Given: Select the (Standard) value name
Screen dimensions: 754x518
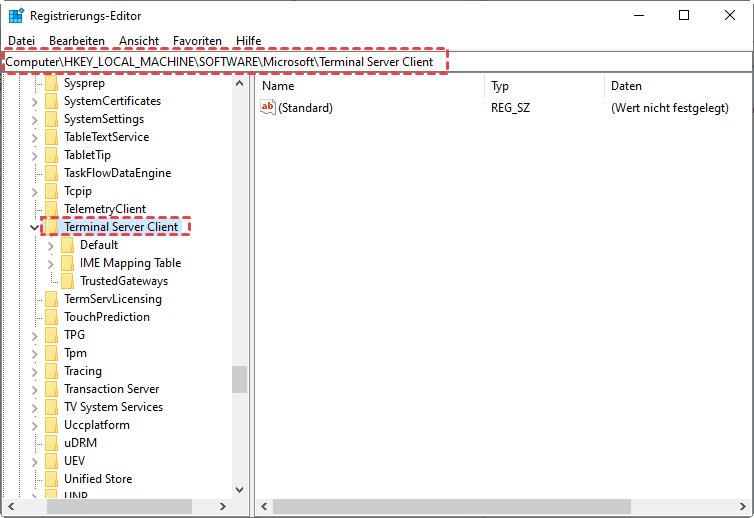Looking at the screenshot, I should point(305,108).
